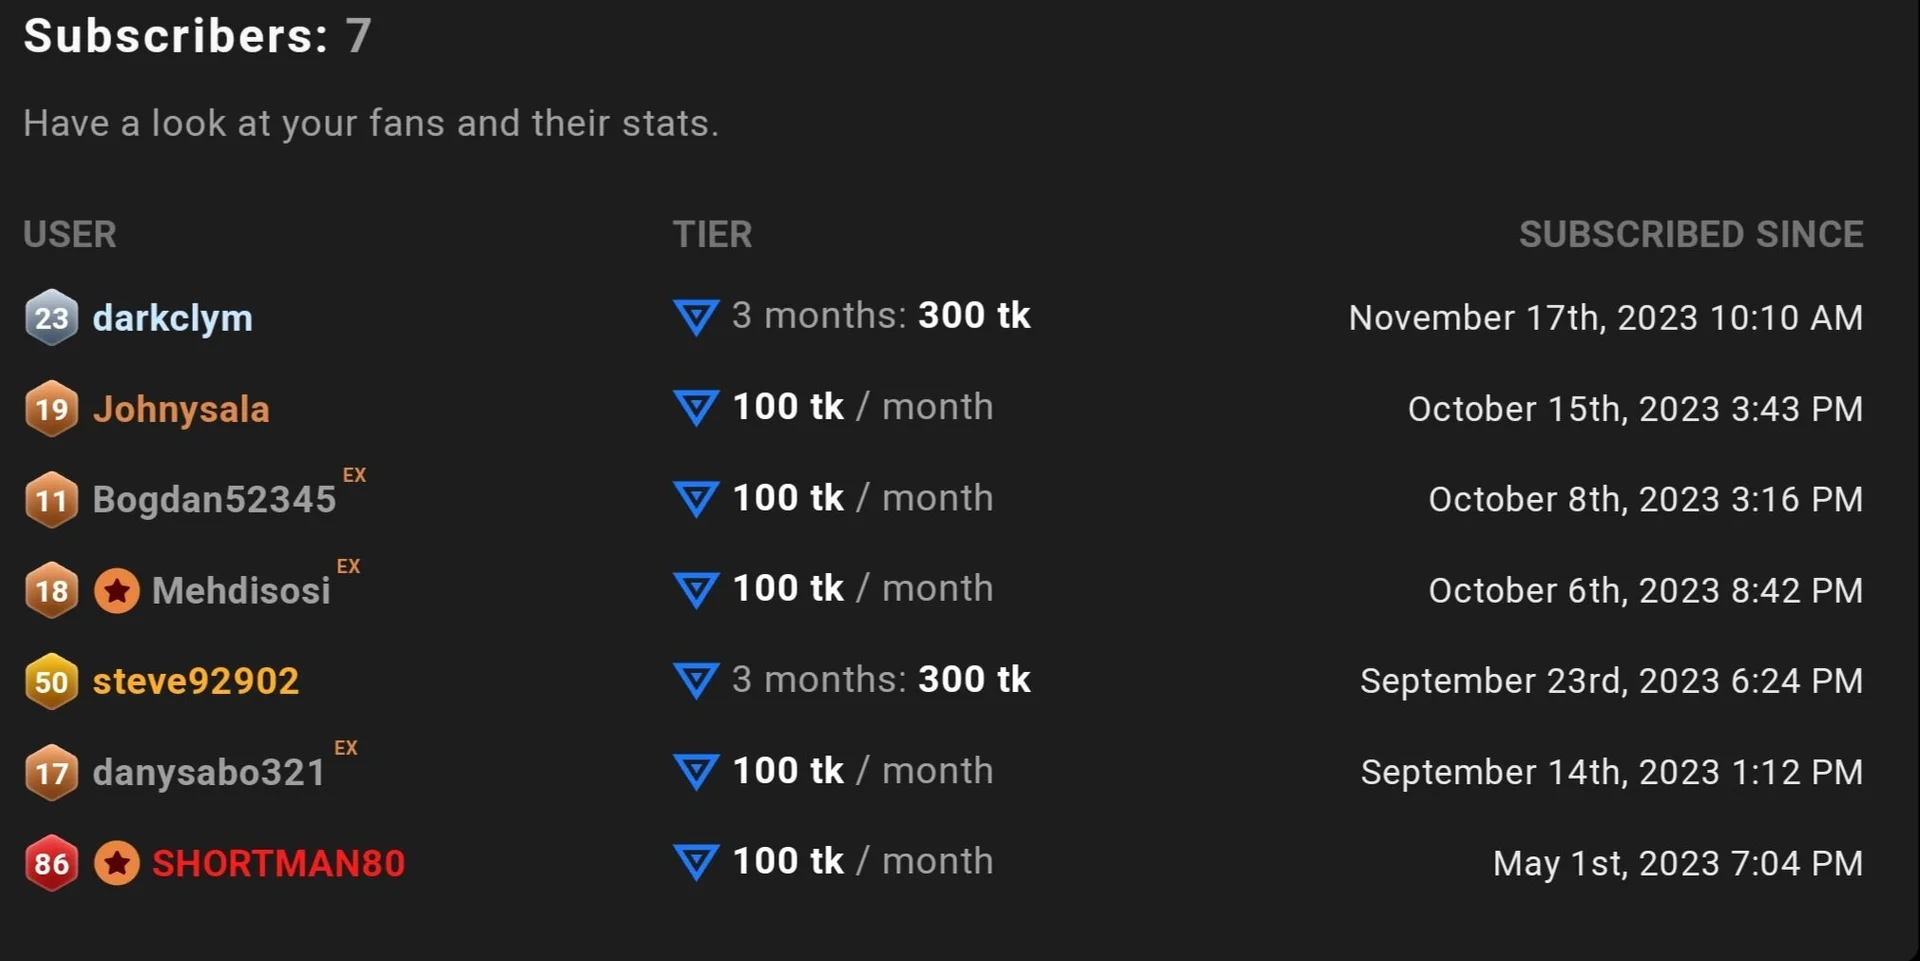
Task: Click the danysabo321 username
Action: 209,772
